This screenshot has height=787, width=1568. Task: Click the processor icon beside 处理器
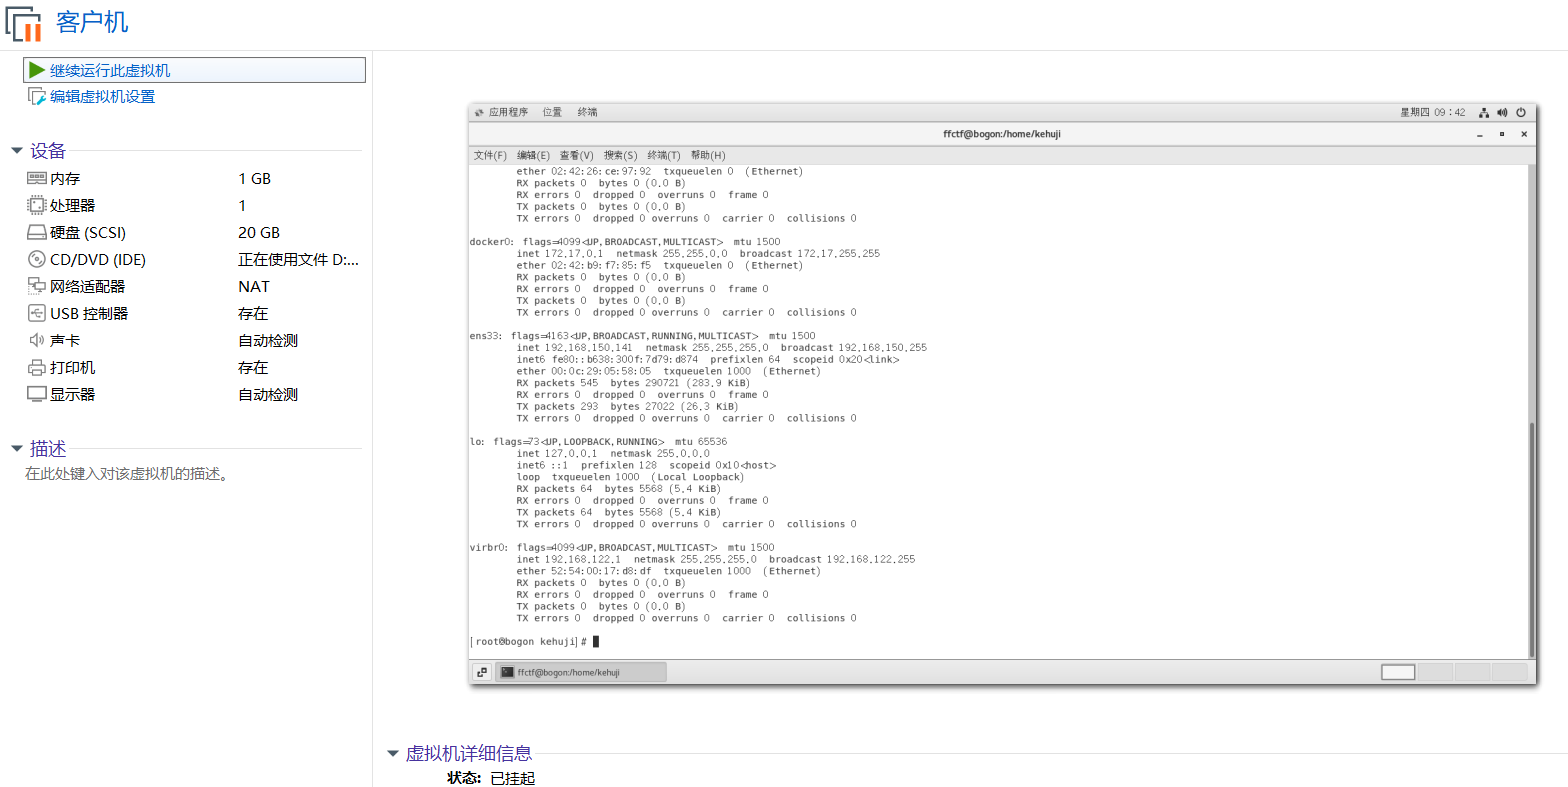point(36,205)
